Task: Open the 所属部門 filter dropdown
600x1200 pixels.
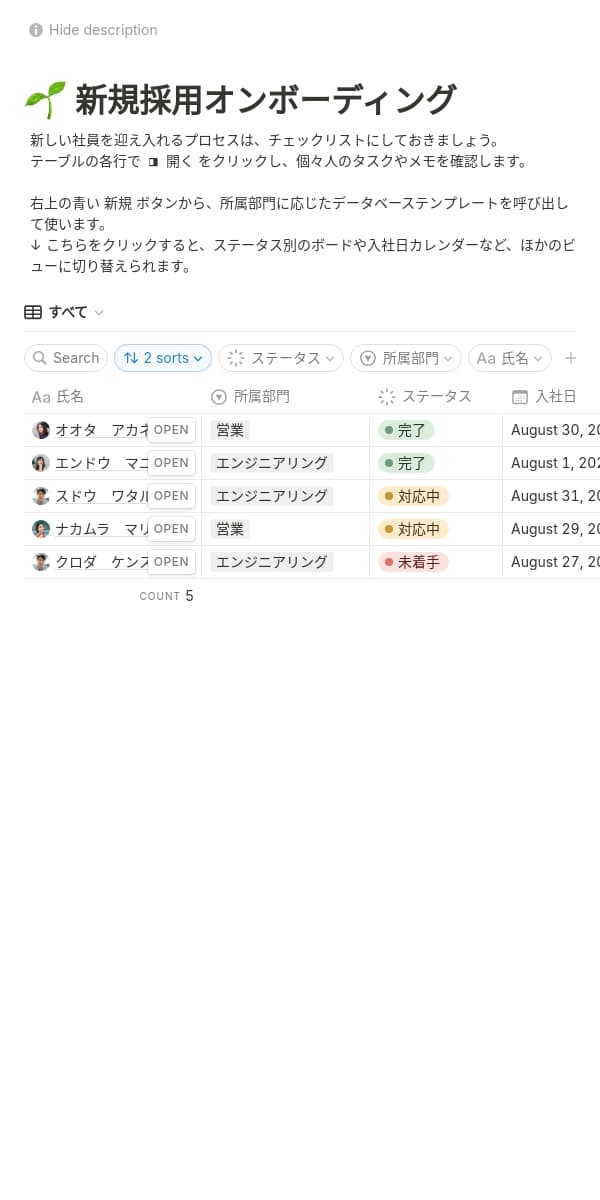Action: [x=406, y=358]
